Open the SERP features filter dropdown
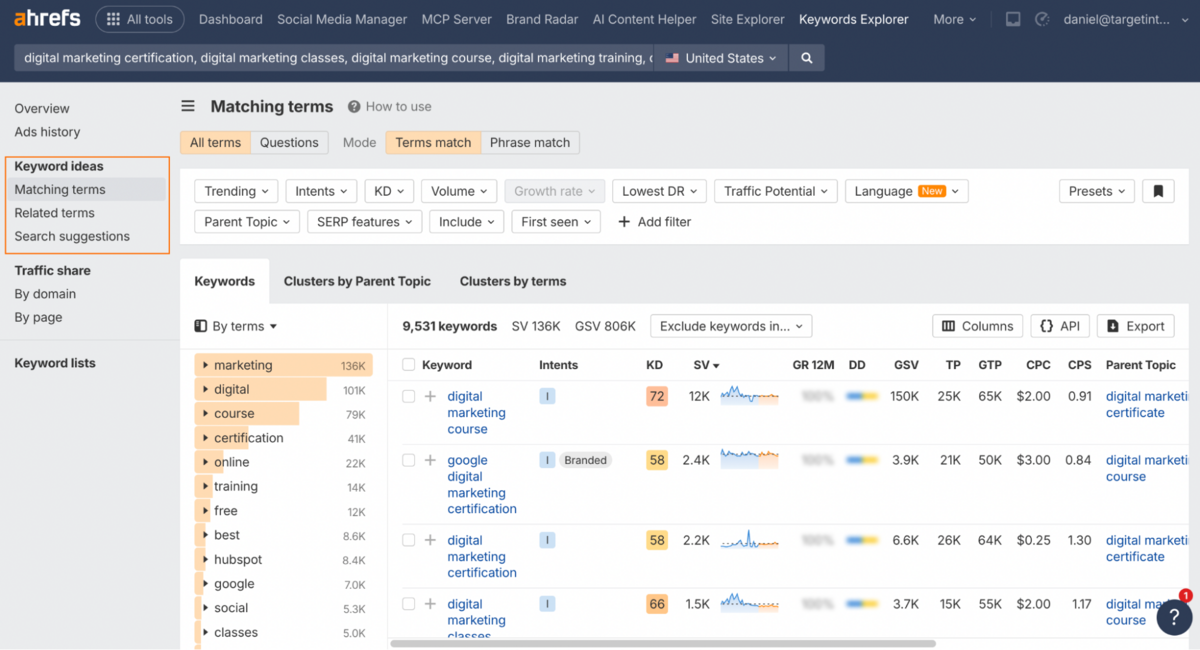 (365, 222)
